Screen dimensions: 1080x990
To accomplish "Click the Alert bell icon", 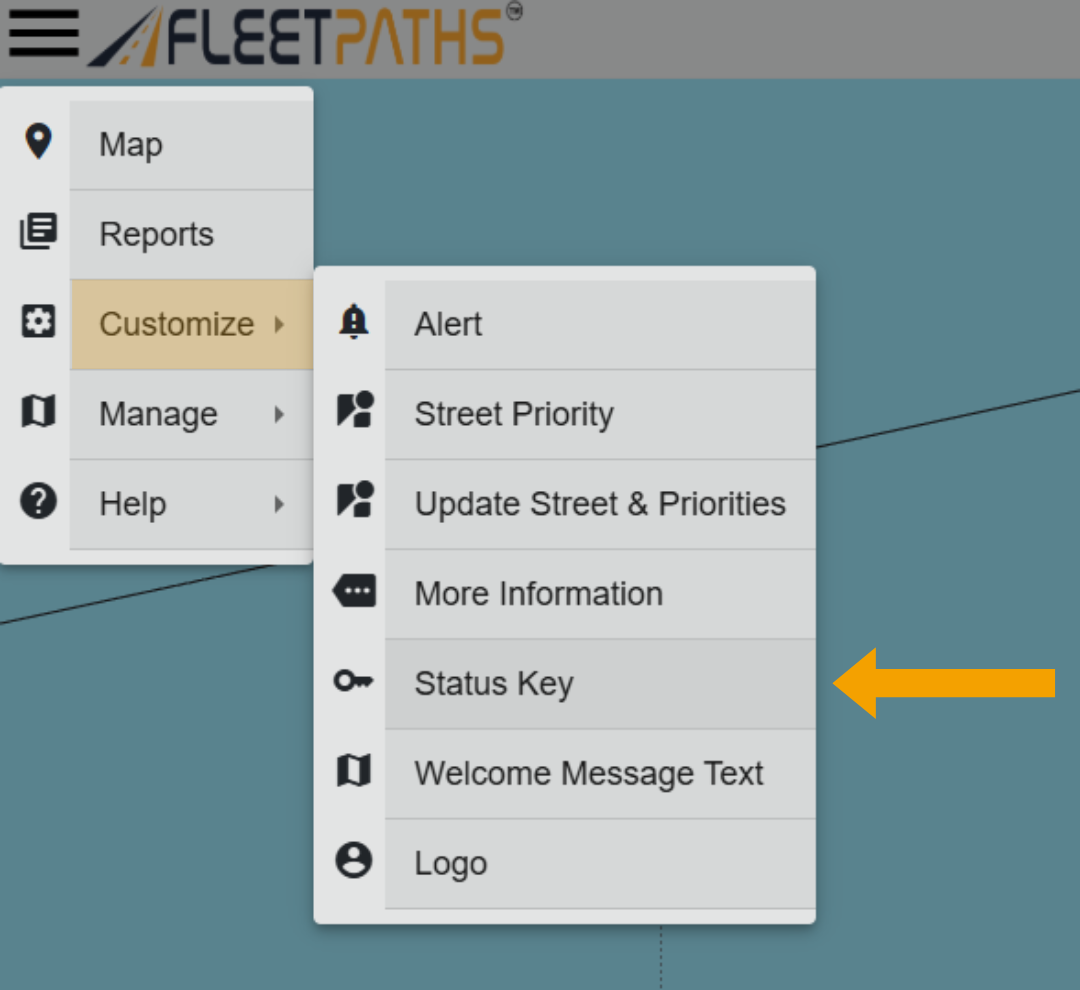I will click(x=353, y=322).
